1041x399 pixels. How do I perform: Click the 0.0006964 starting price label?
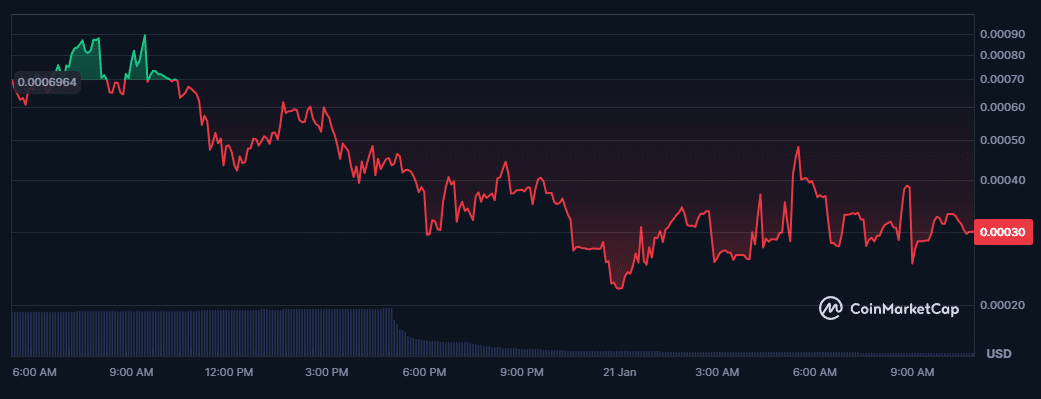(46, 83)
